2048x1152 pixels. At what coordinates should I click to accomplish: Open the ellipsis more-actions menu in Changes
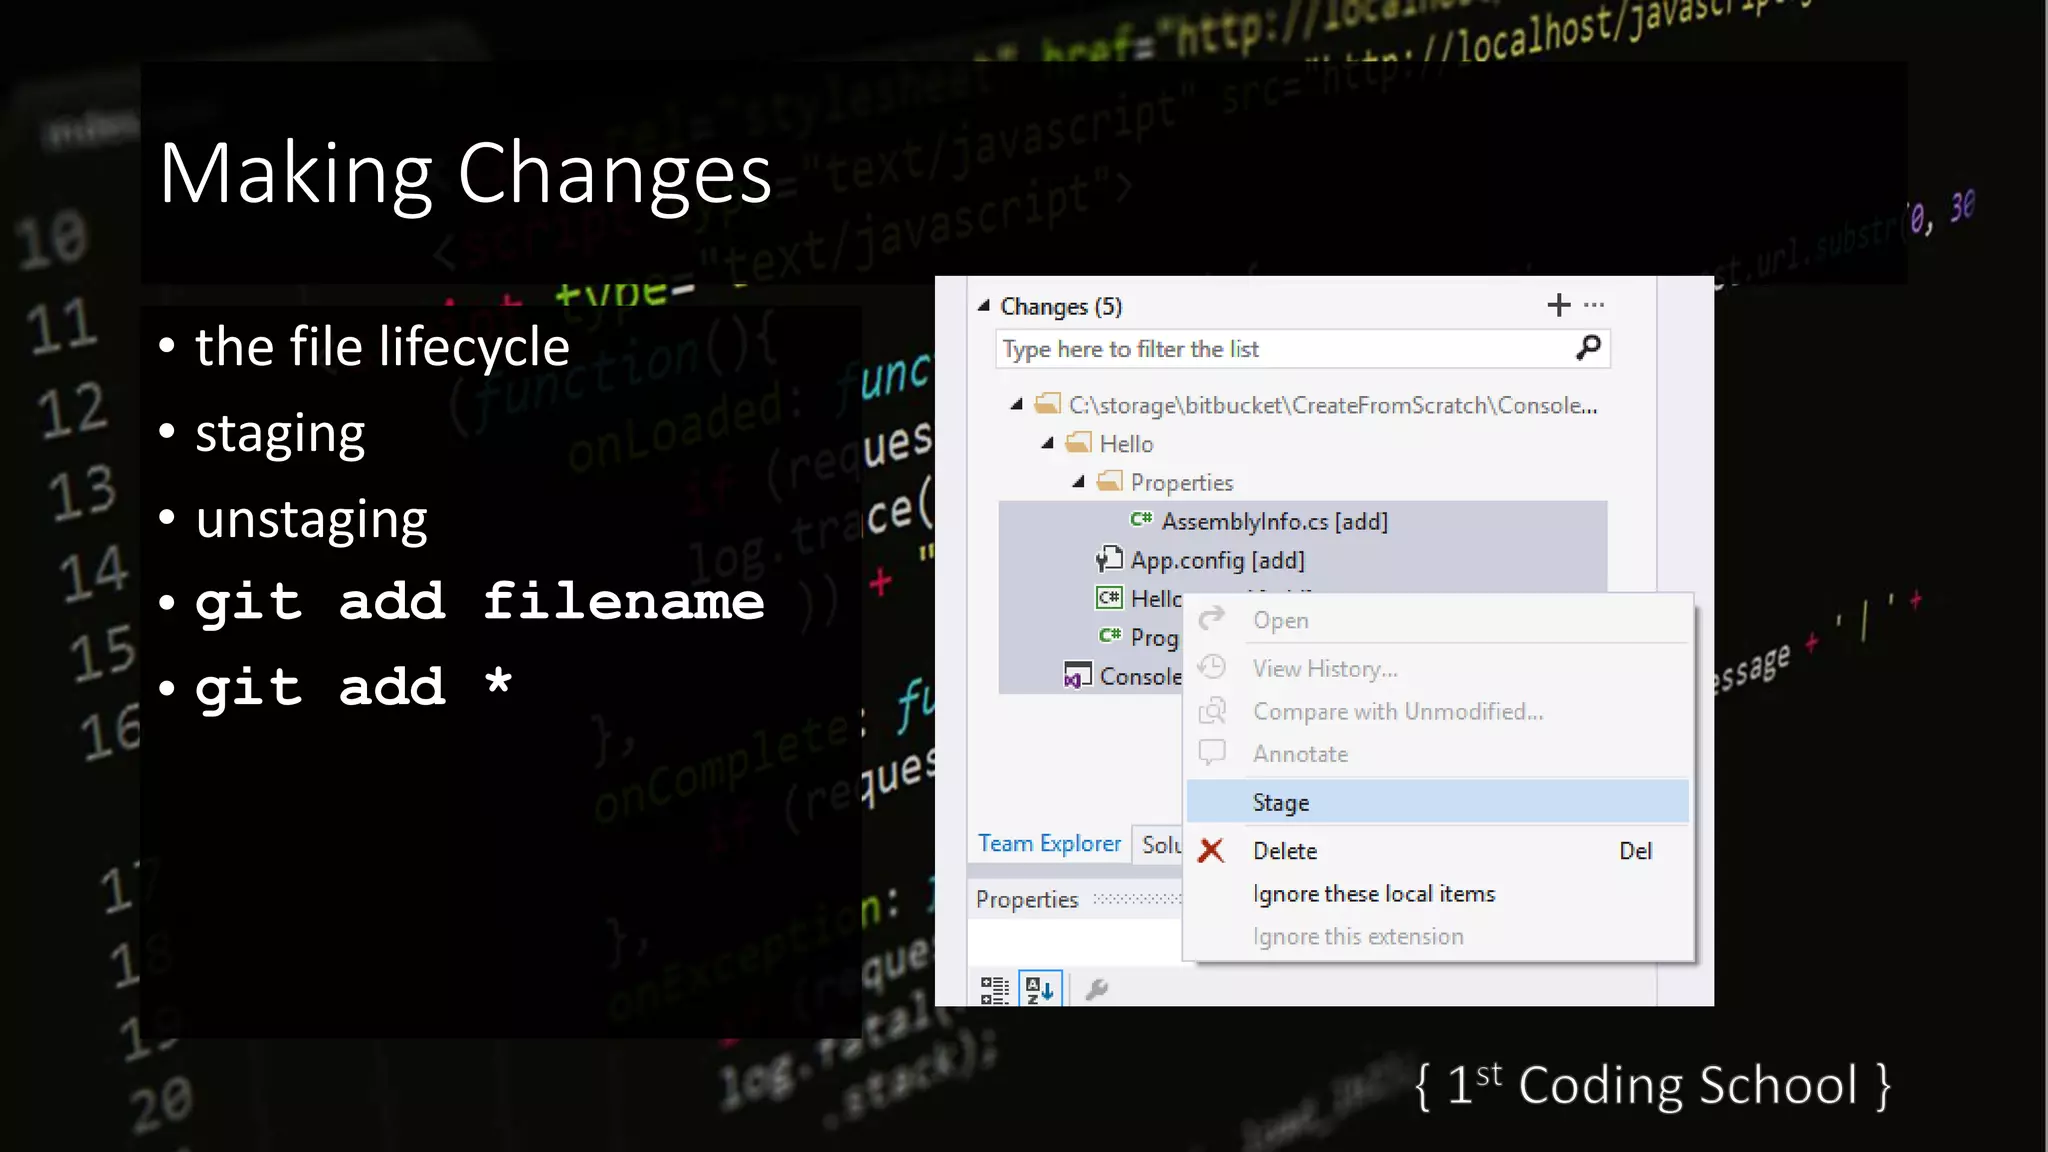tap(1594, 305)
